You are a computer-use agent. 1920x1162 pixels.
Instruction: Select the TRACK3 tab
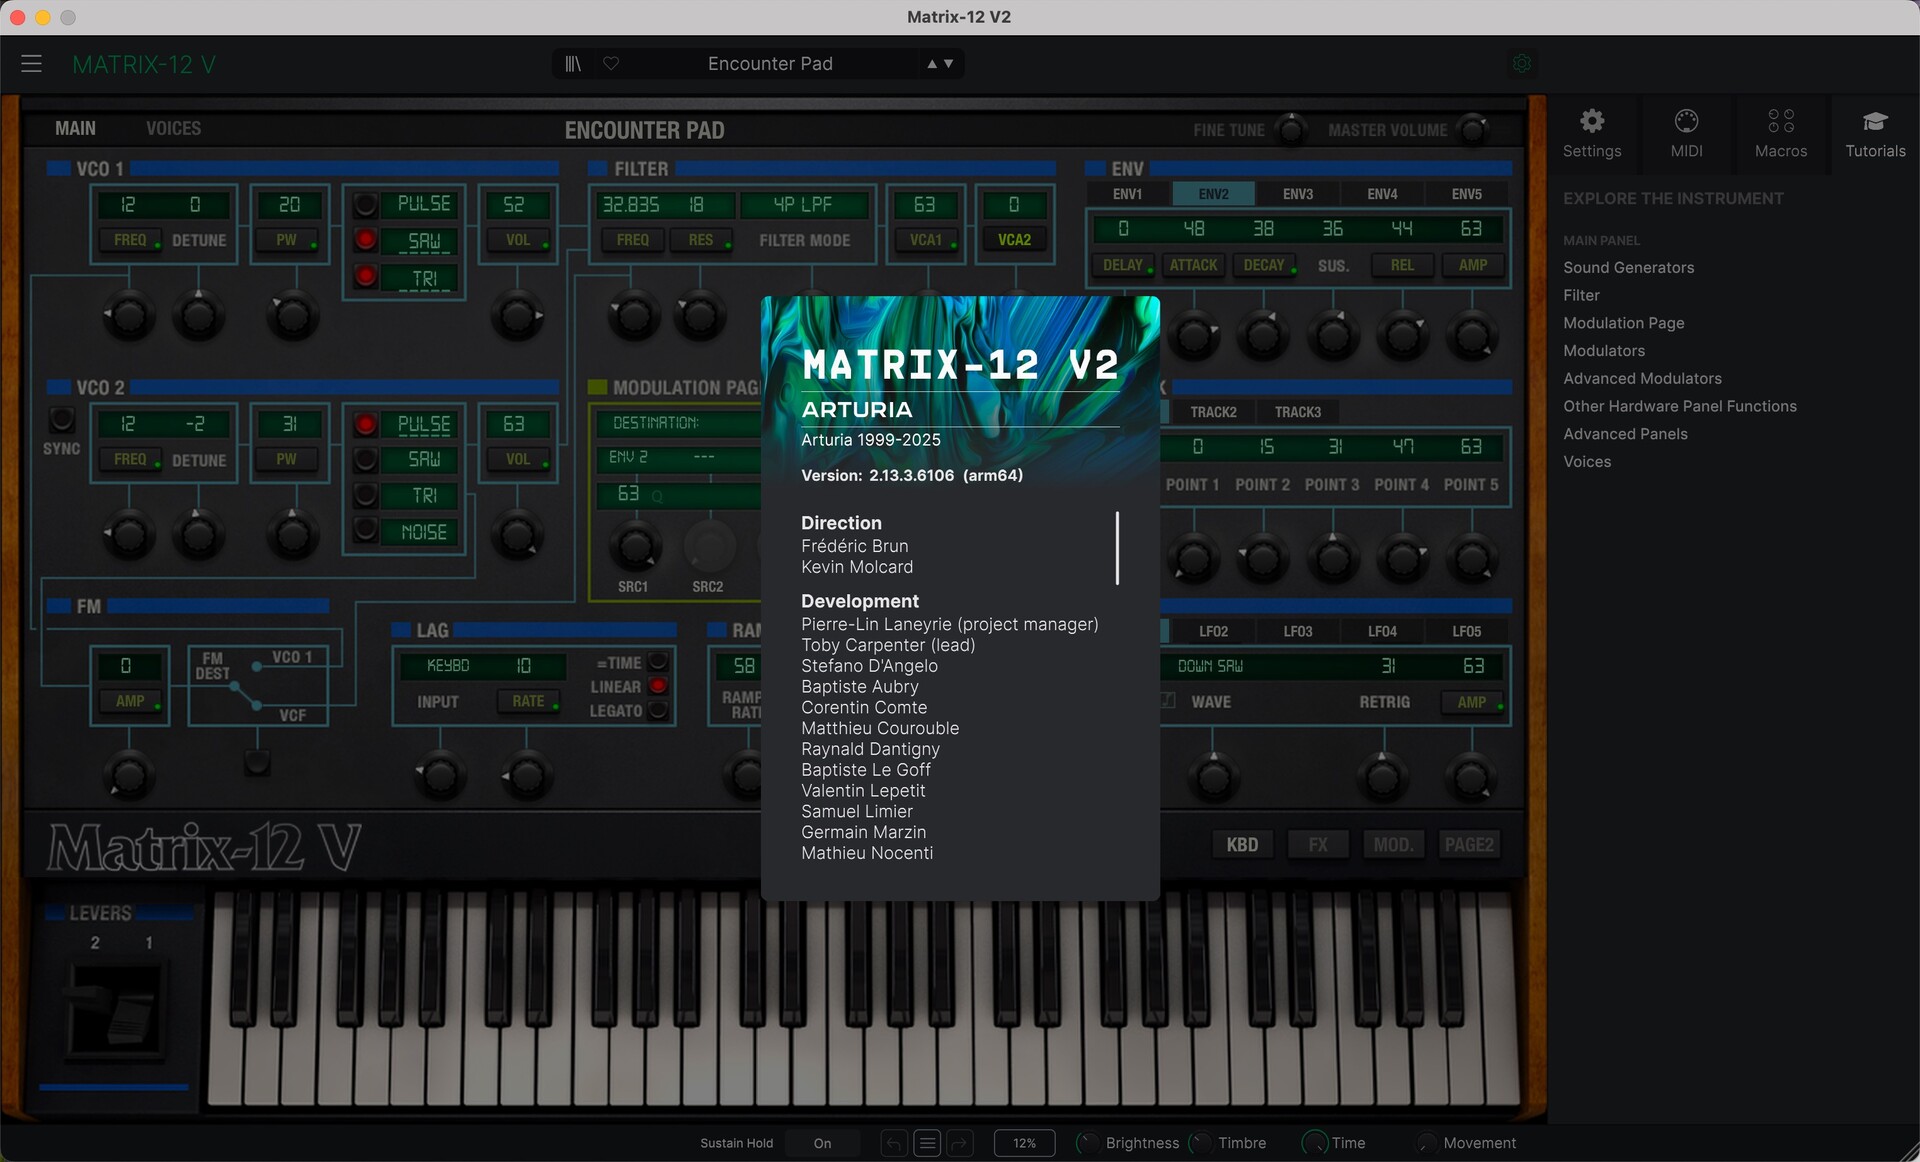[1298, 412]
